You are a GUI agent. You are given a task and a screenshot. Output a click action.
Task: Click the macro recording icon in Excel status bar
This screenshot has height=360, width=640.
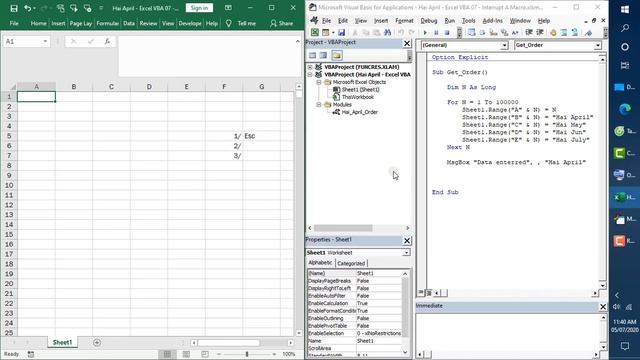click(x=31, y=354)
